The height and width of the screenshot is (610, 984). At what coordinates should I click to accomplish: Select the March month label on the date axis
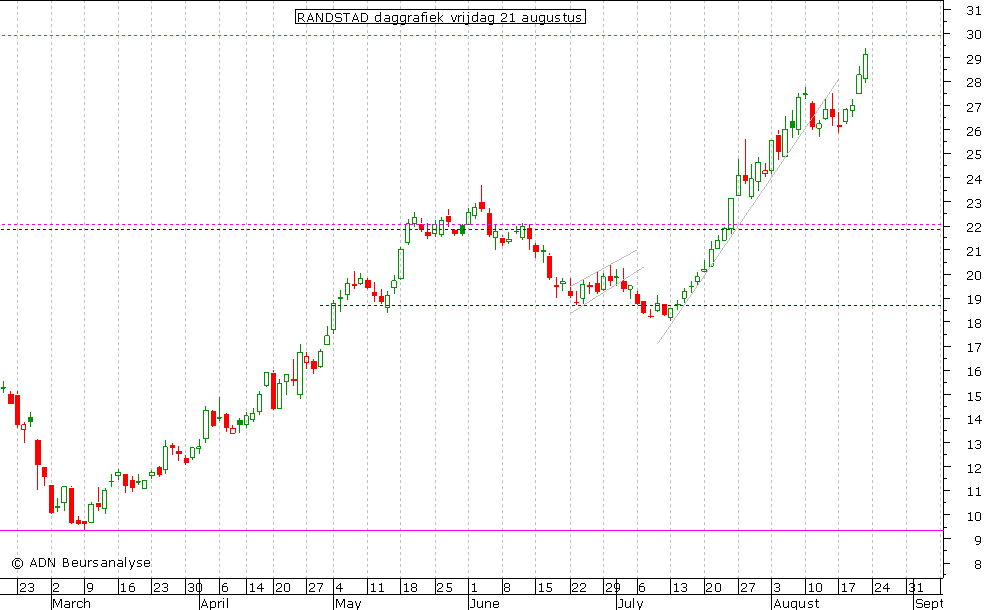tap(71, 603)
